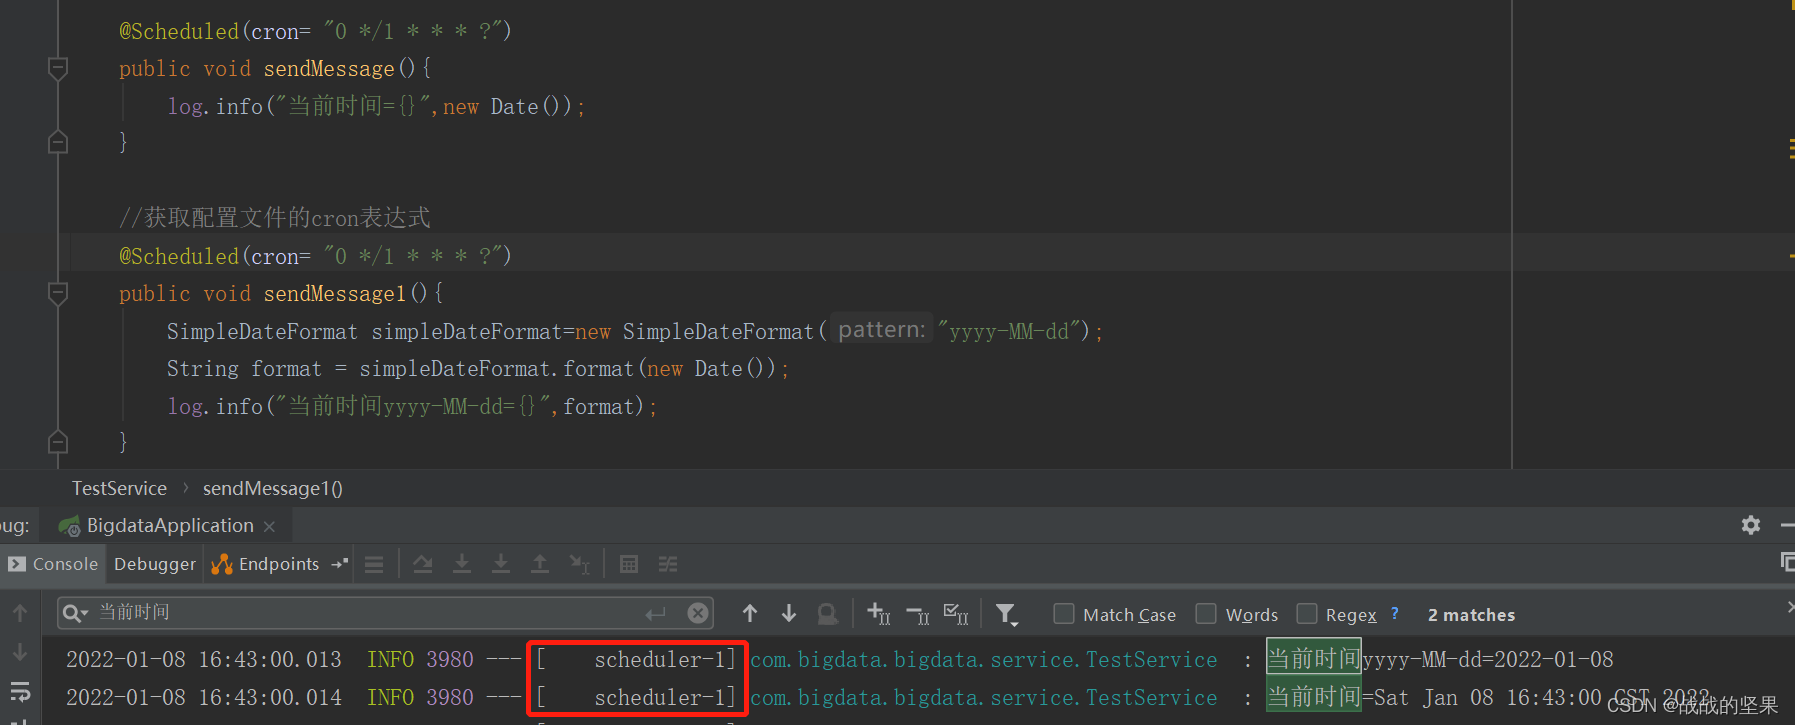Switch to the Debugger tab

coord(155,564)
